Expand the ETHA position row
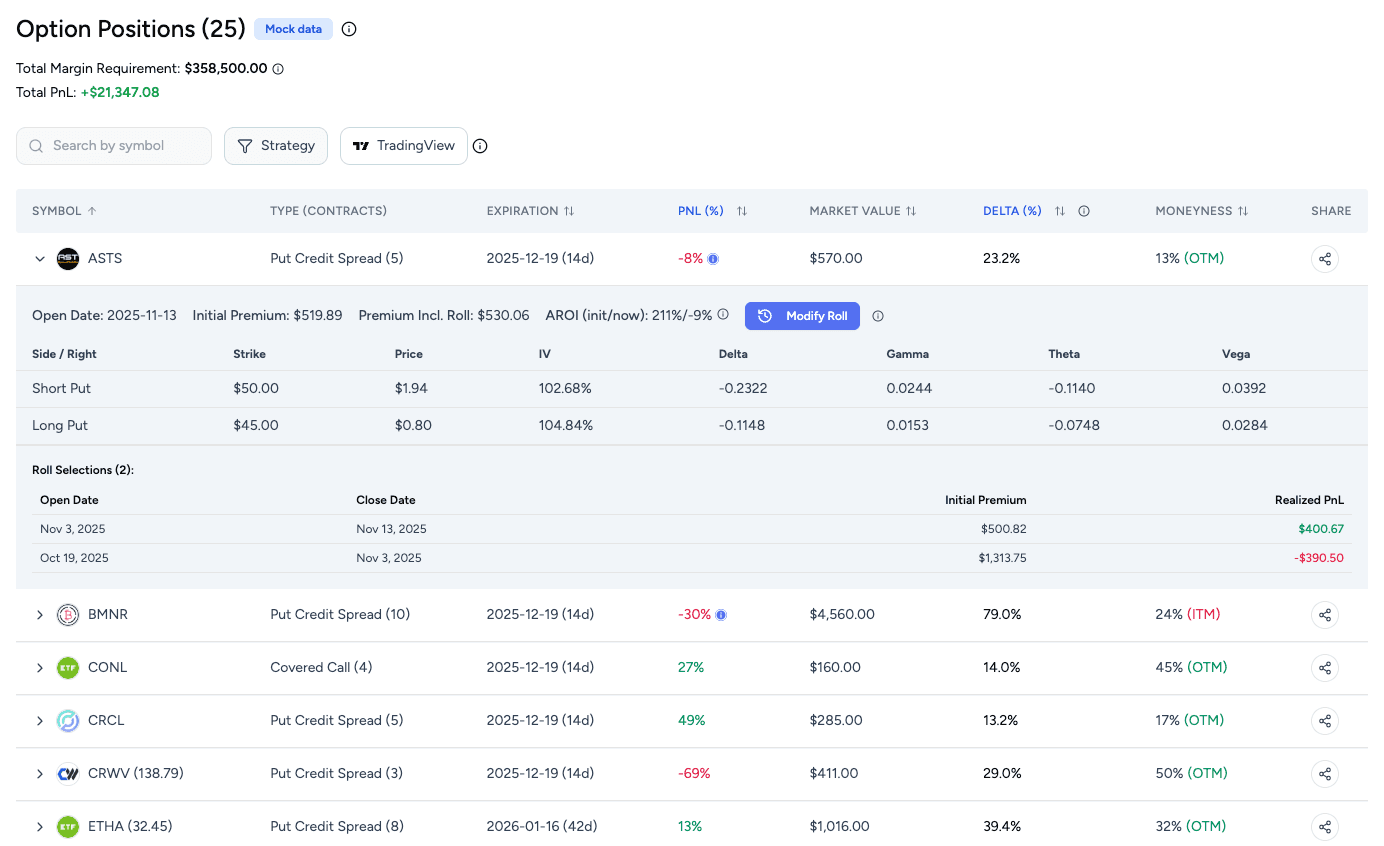 click(40, 827)
